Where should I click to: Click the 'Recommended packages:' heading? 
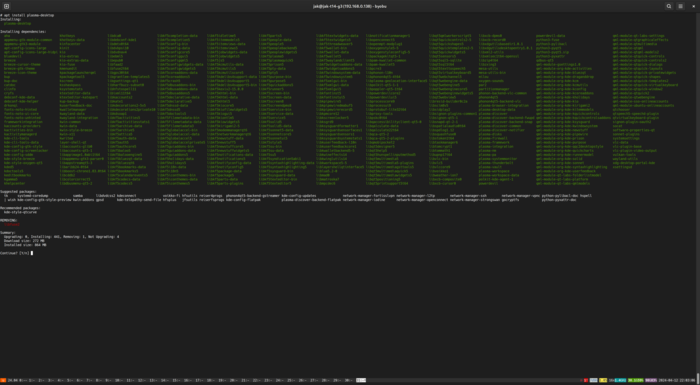[20, 208]
